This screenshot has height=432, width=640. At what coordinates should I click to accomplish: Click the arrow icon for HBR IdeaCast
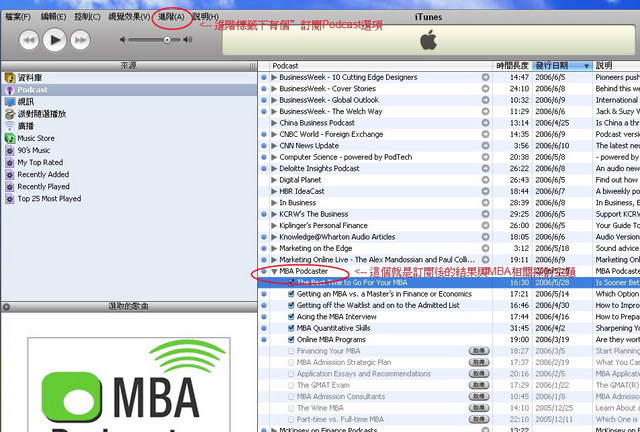click(485, 192)
